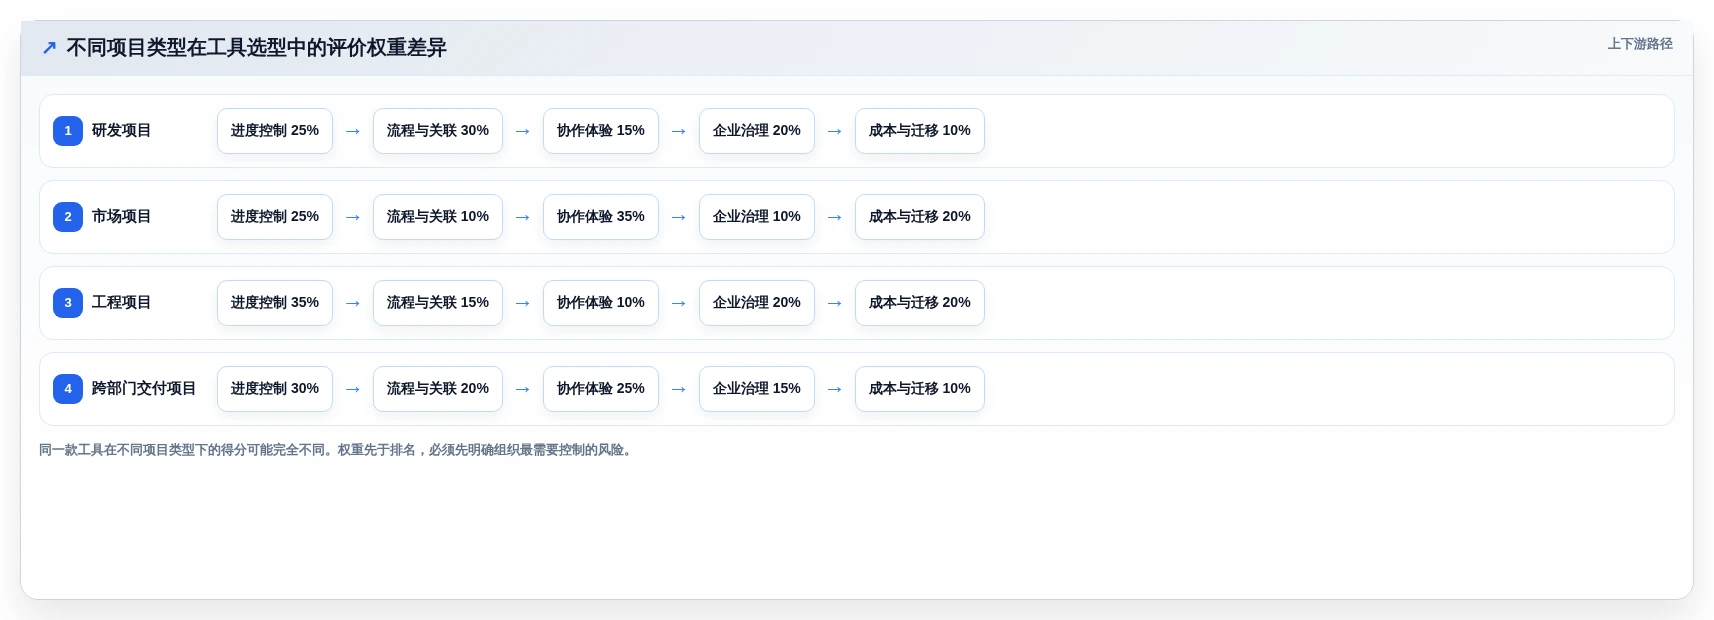Click 企业治理 20% in the 工程项目 row
Viewport: 1714px width, 620px height.
click(x=757, y=303)
